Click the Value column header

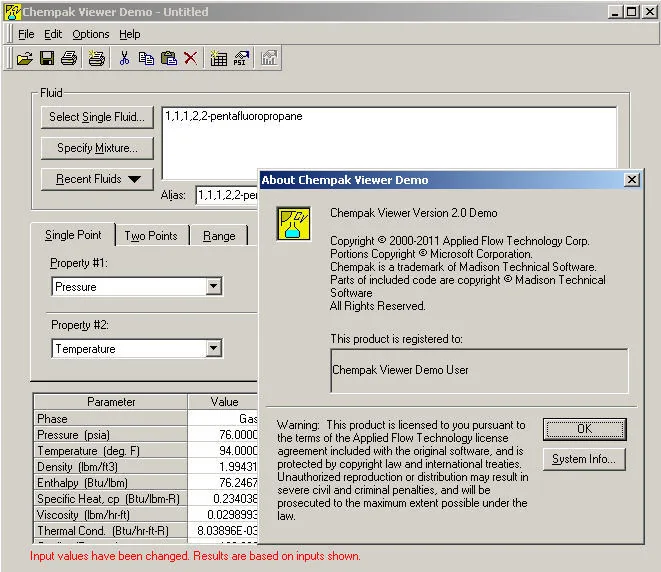[x=223, y=402]
